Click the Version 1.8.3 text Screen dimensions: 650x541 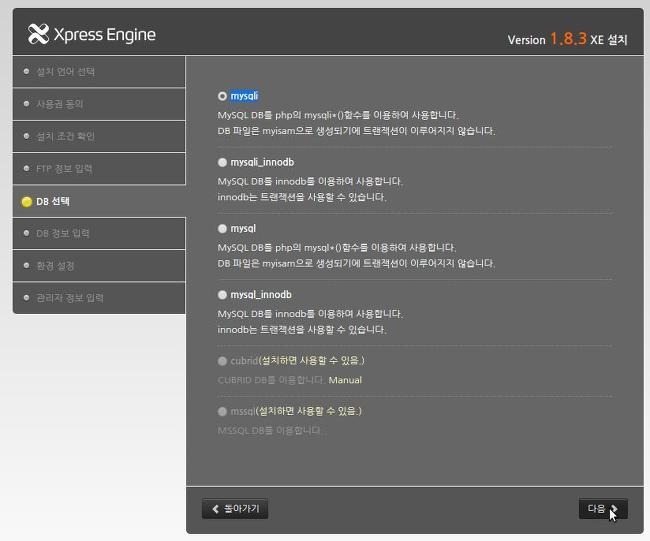point(547,39)
